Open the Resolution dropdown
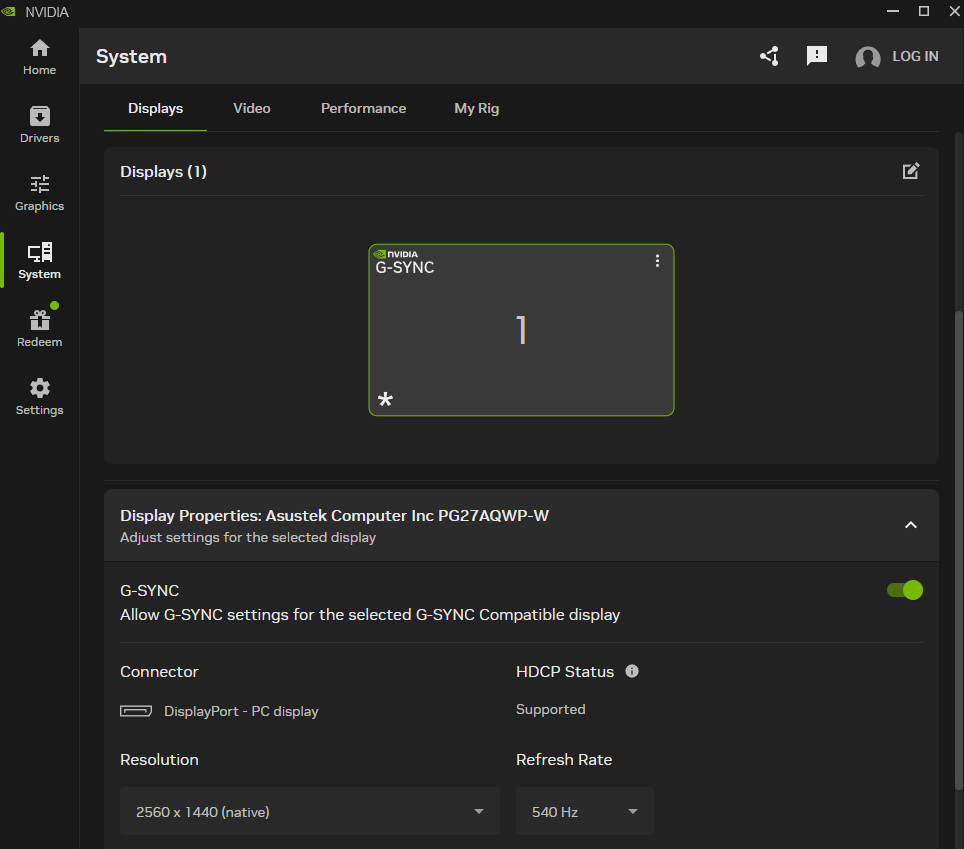The width and height of the screenshot is (964, 849). click(x=310, y=811)
